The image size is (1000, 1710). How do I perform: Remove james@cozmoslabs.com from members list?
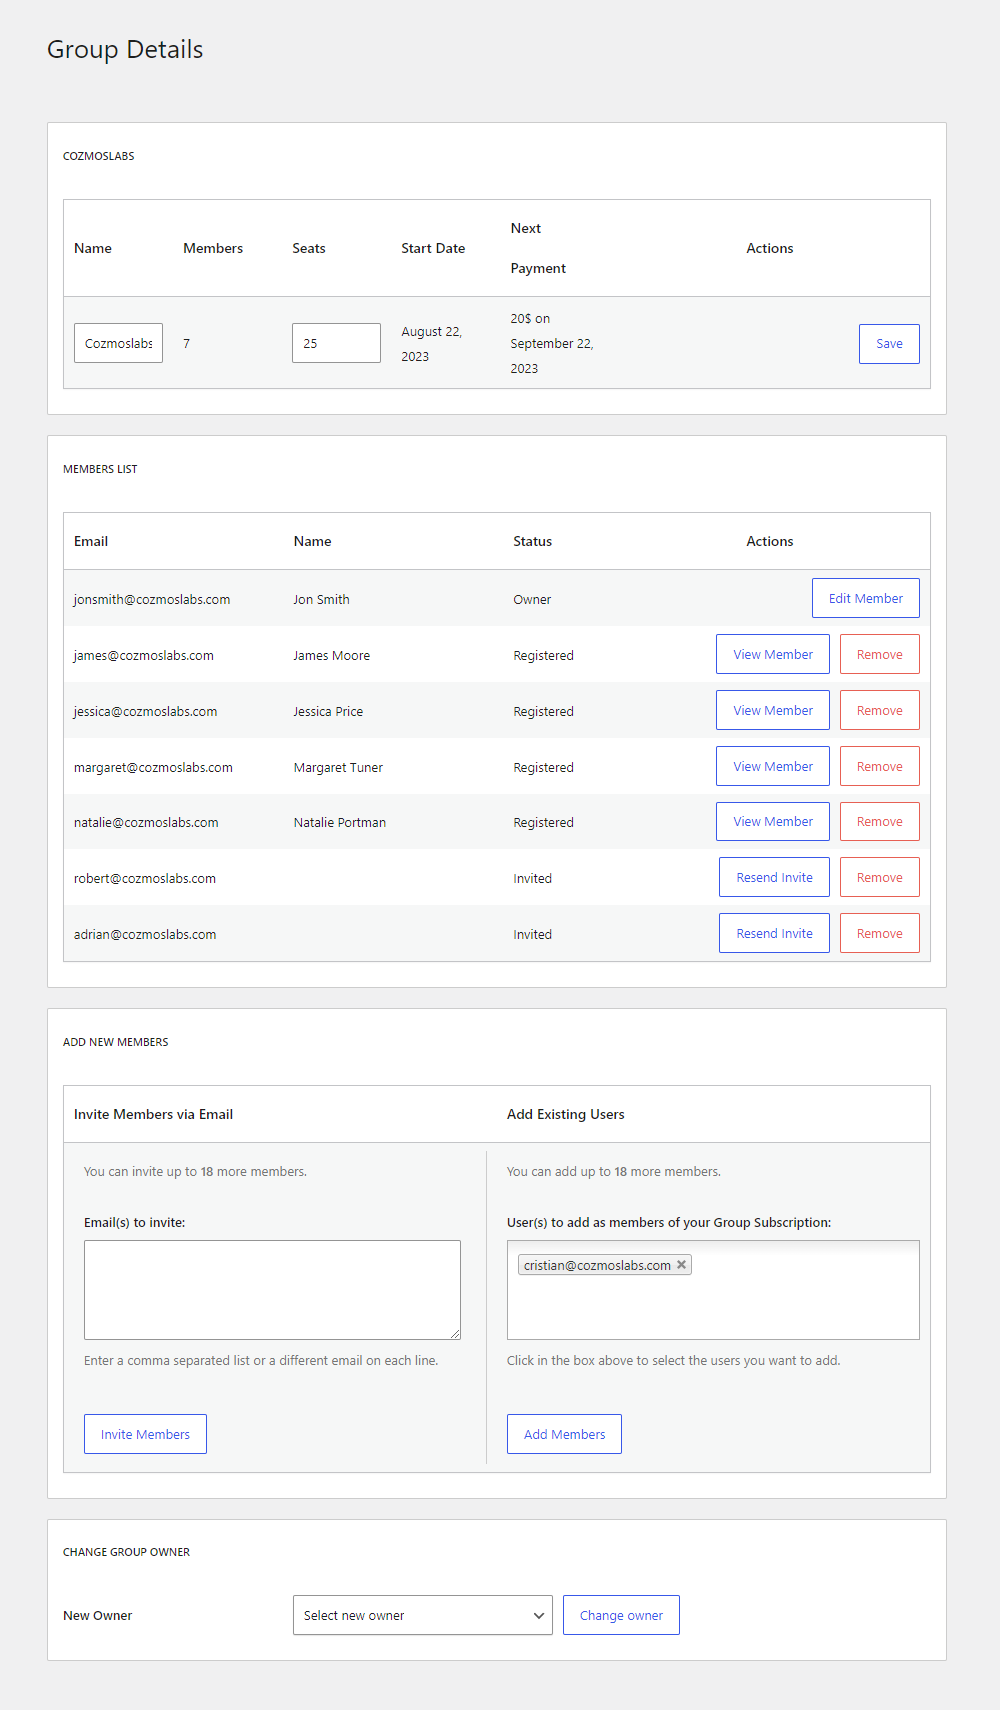tap(880, 654)
